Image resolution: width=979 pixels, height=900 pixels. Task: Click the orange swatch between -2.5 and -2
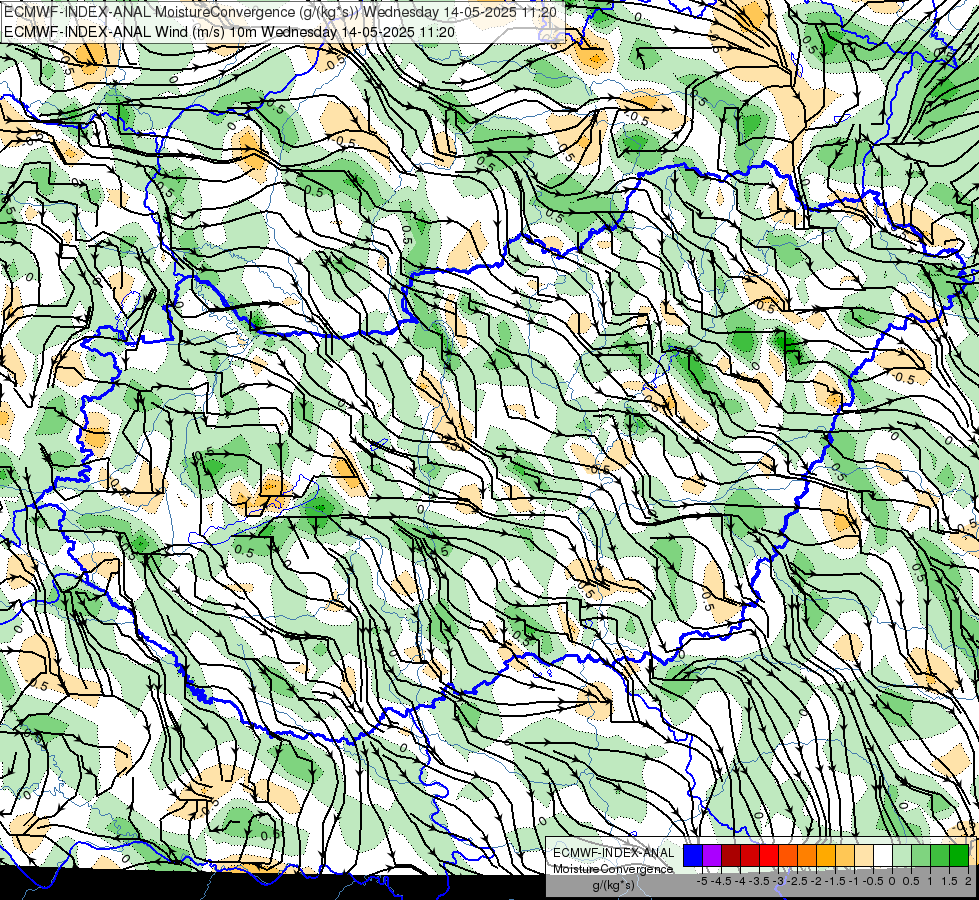click(x=807, y=856)
